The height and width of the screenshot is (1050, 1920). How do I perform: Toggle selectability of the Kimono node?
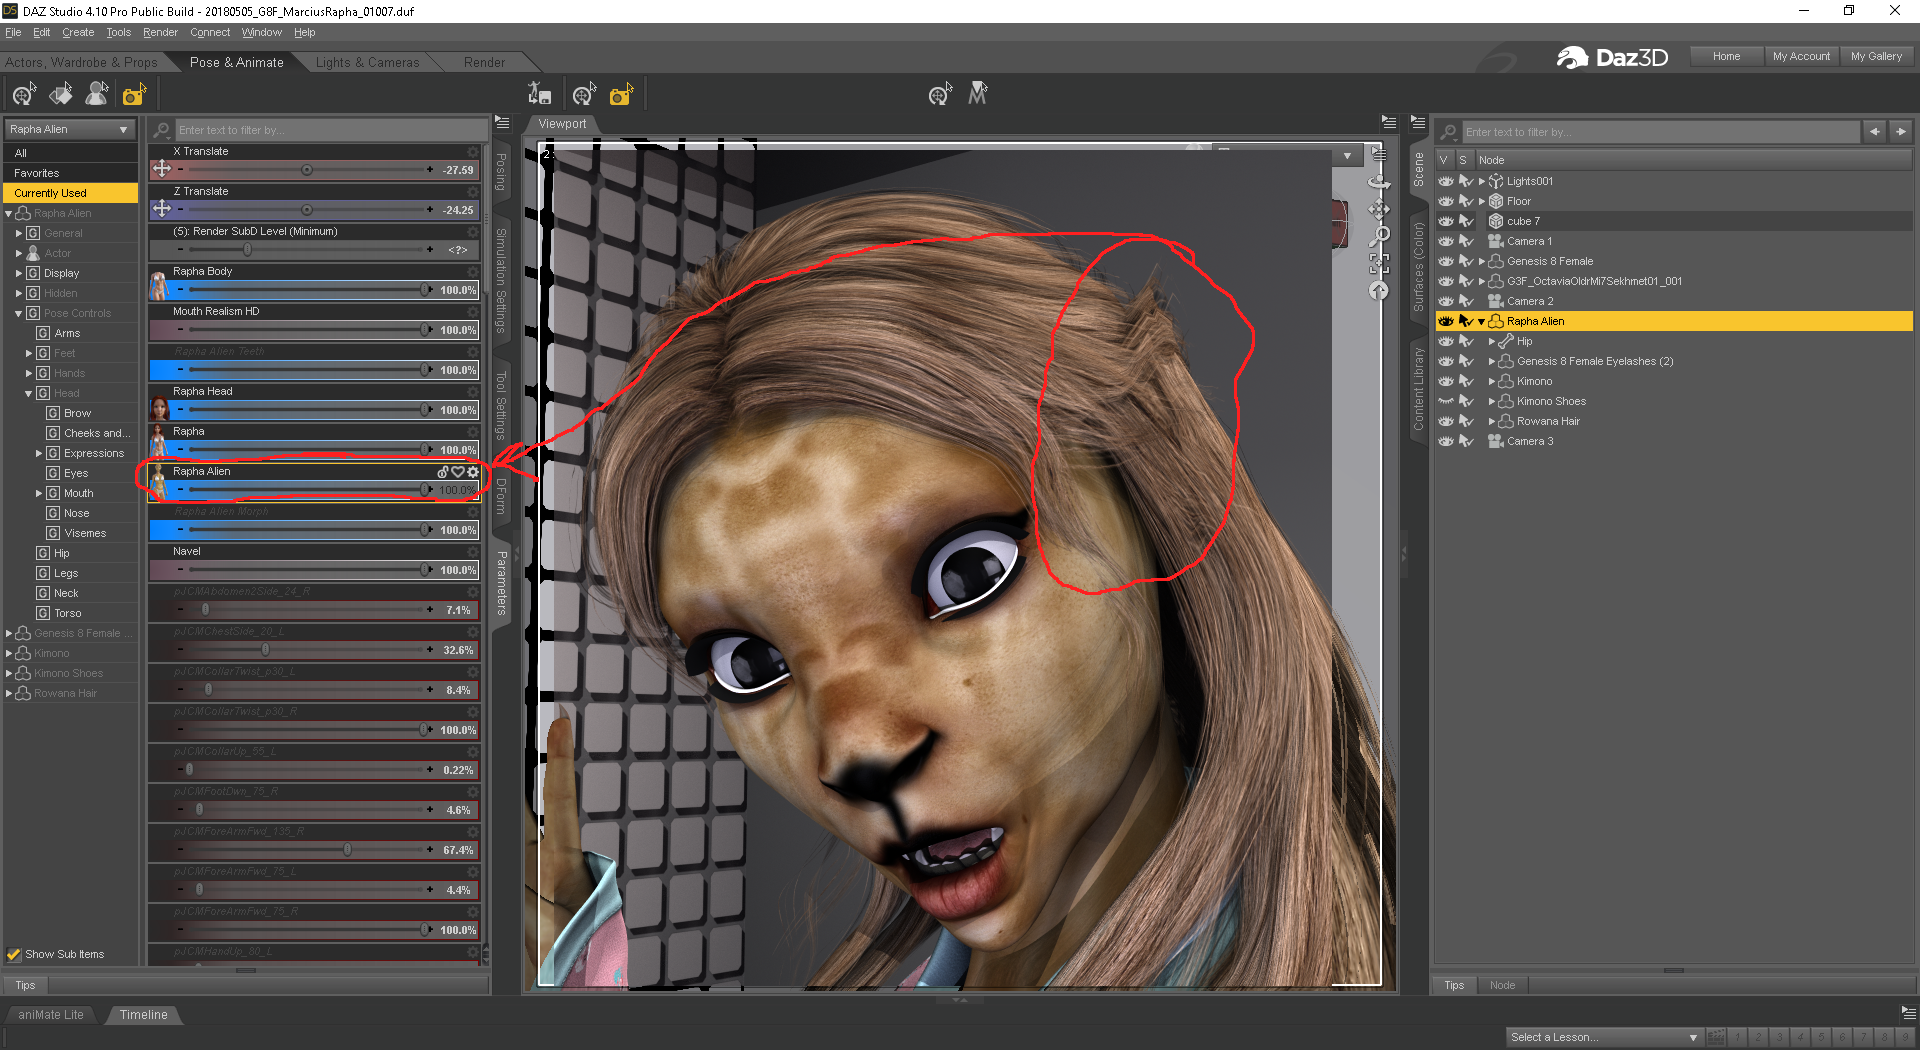1466,381
